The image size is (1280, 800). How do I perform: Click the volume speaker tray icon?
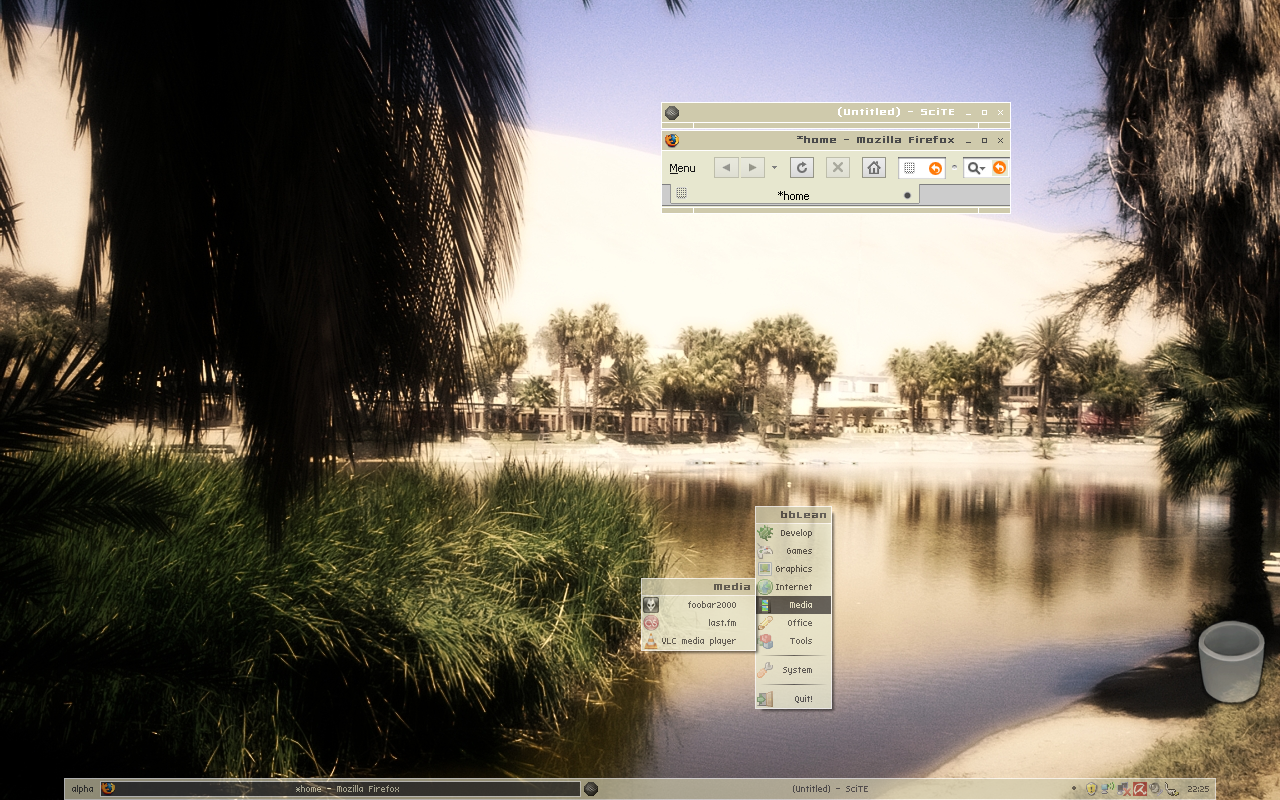(x=1155, y=789)
